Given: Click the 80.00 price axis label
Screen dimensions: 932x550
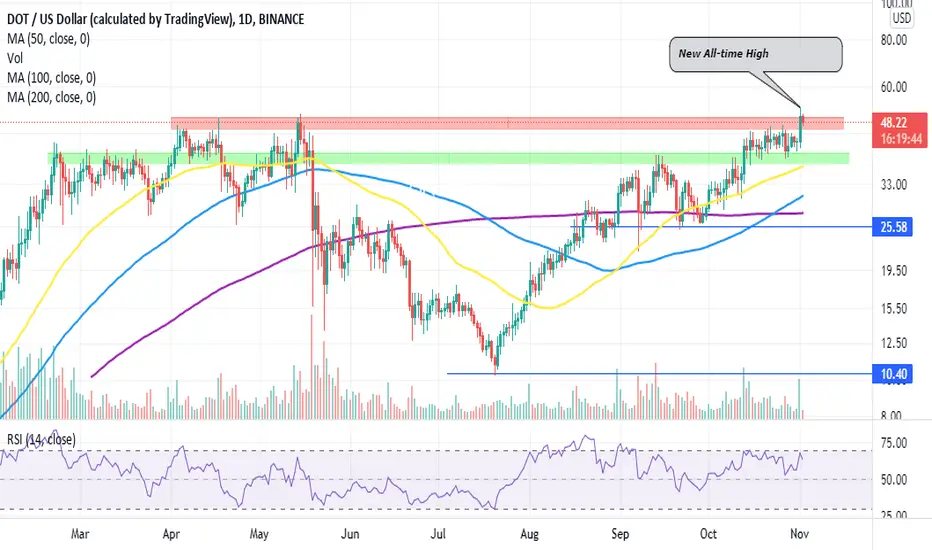Looking at the screenshot, I should [x=894, y=40].
